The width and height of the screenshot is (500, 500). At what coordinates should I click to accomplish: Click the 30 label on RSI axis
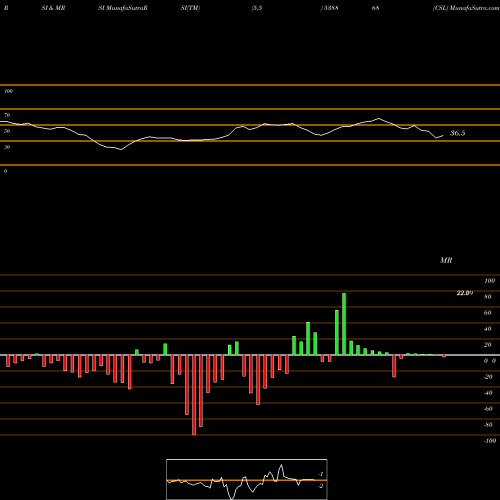tap(7, 147)
